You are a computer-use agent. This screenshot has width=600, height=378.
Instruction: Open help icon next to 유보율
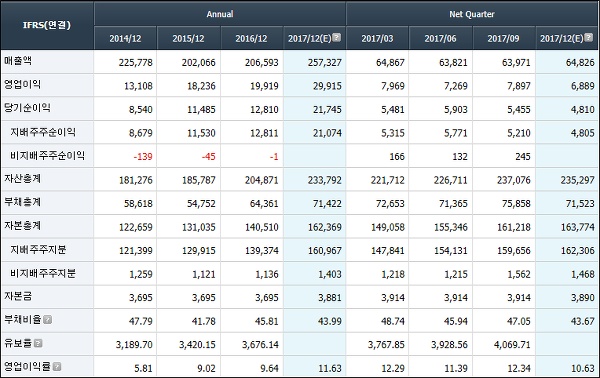pos(38,343)
